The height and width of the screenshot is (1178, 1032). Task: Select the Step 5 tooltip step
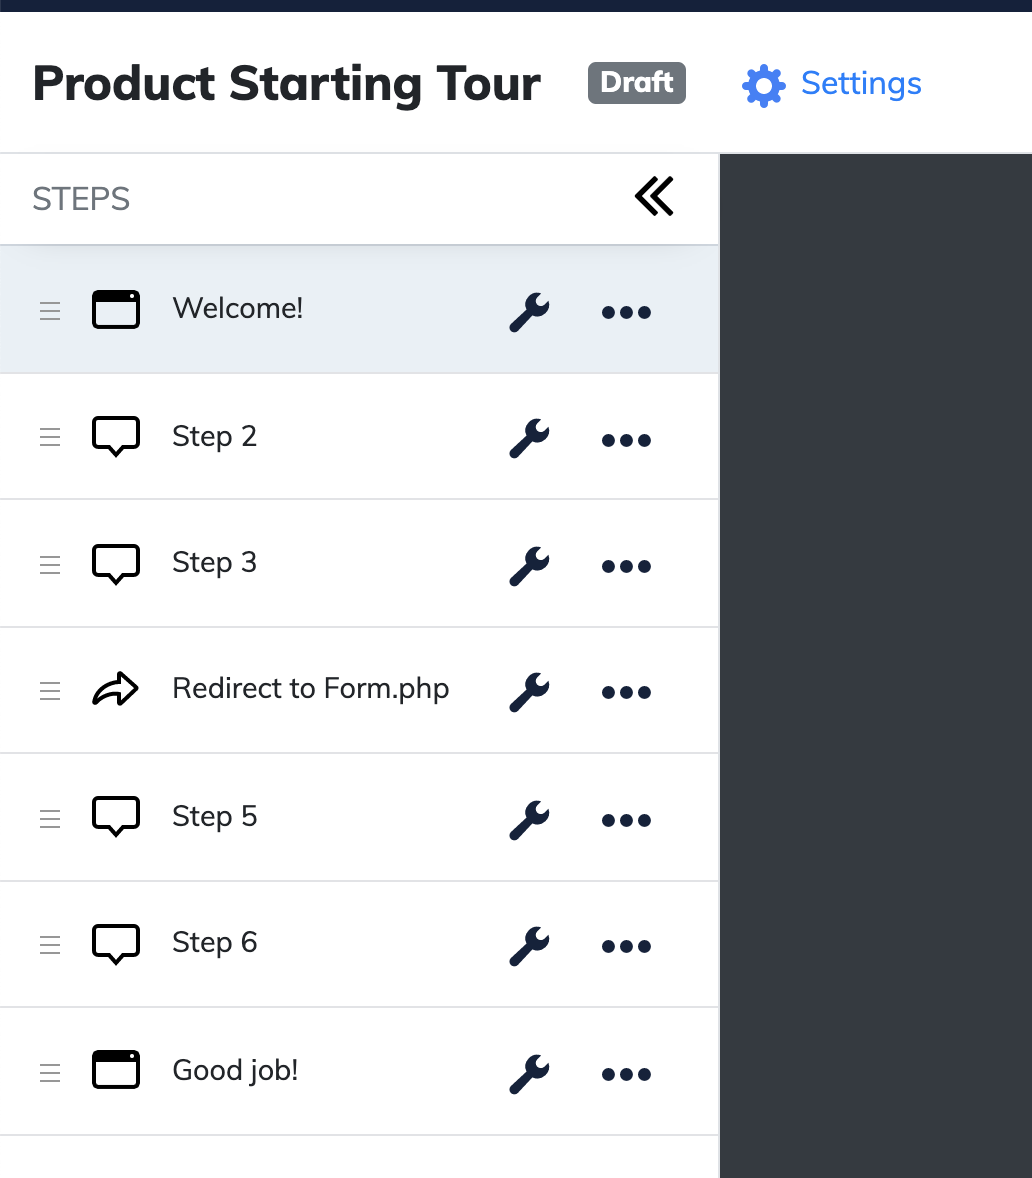point(214,817)
